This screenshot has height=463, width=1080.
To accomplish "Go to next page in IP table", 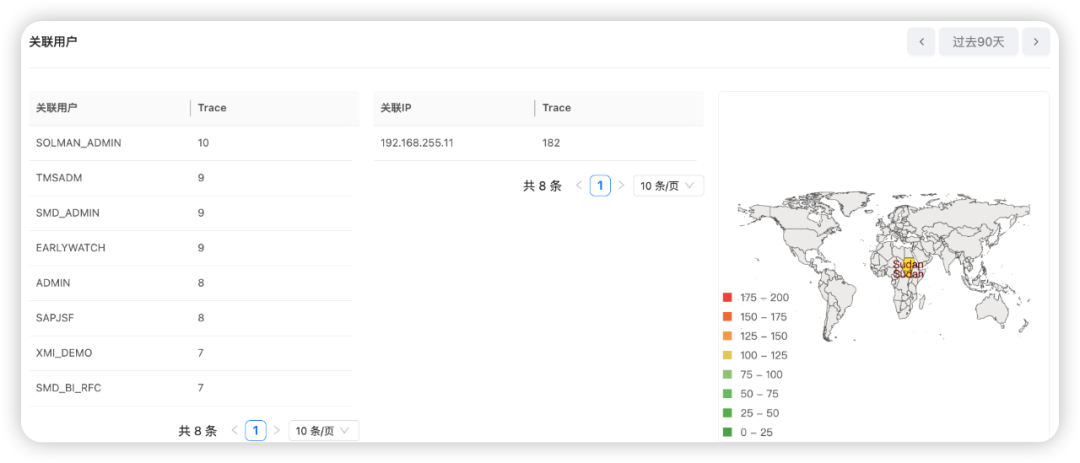I will click(x=621, y=186).
